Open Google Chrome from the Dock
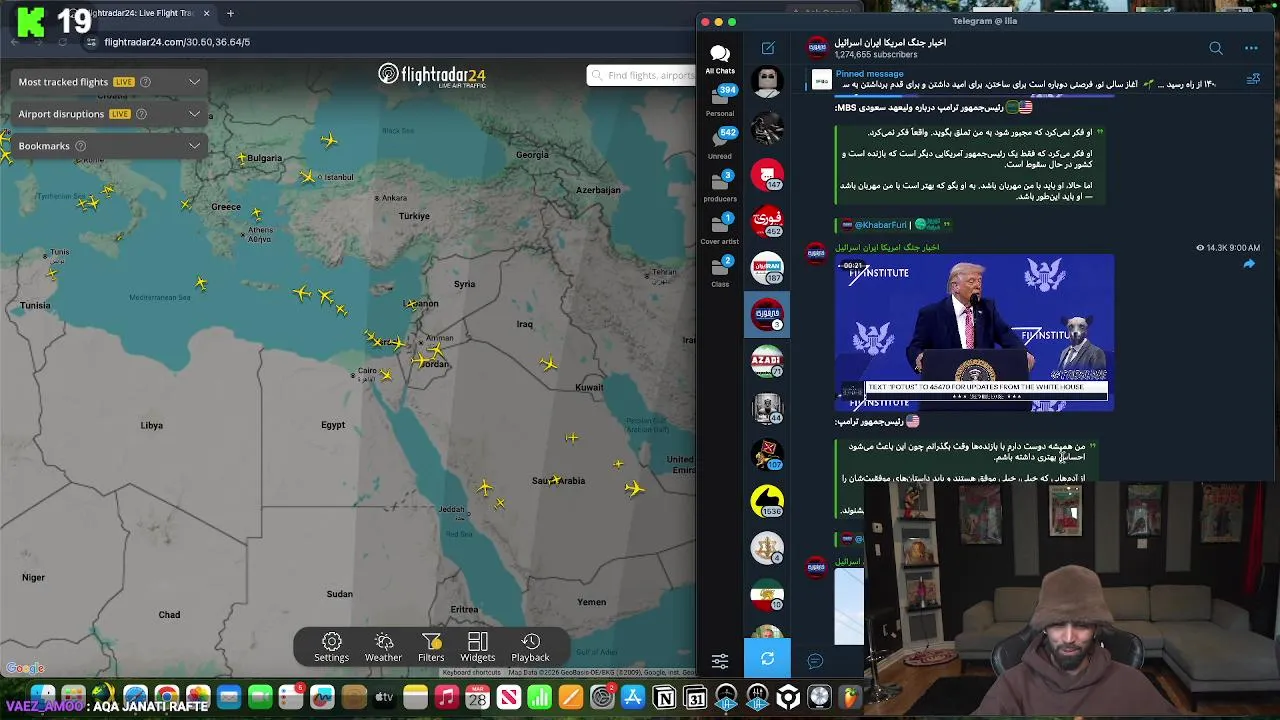 click(167, 697)
